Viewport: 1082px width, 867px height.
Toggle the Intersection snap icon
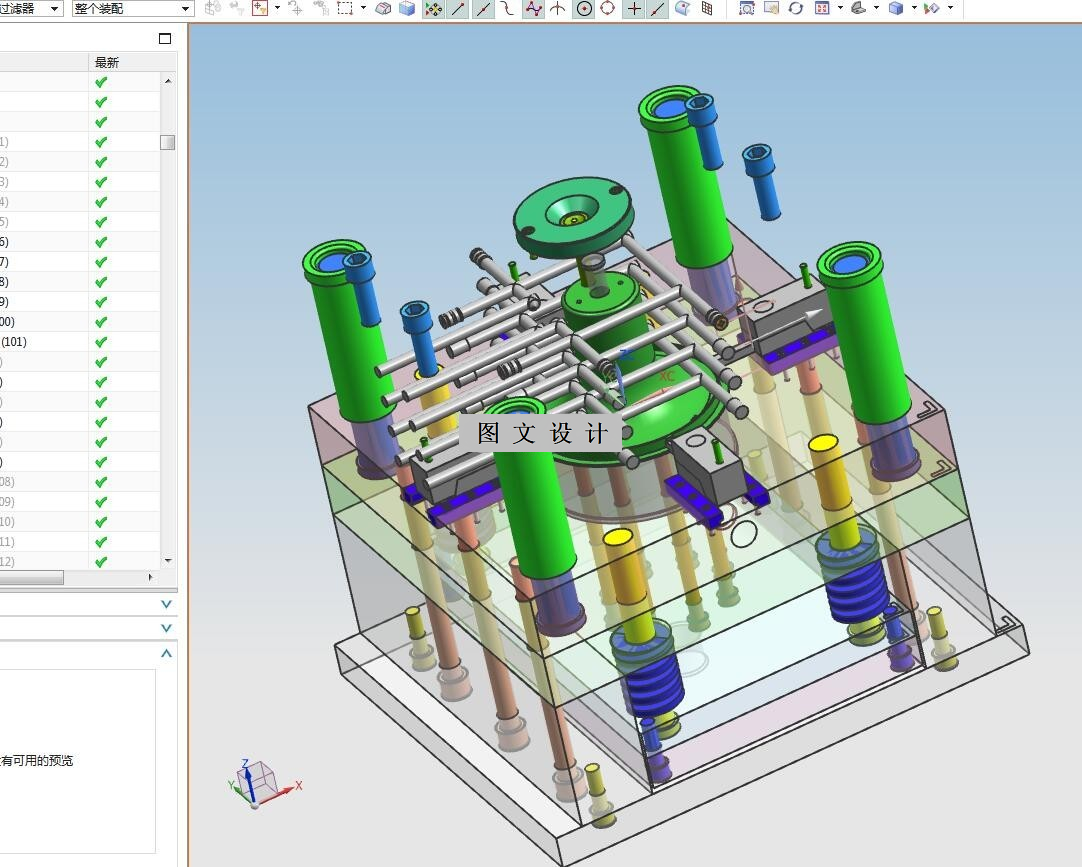[x=558, y=8]
